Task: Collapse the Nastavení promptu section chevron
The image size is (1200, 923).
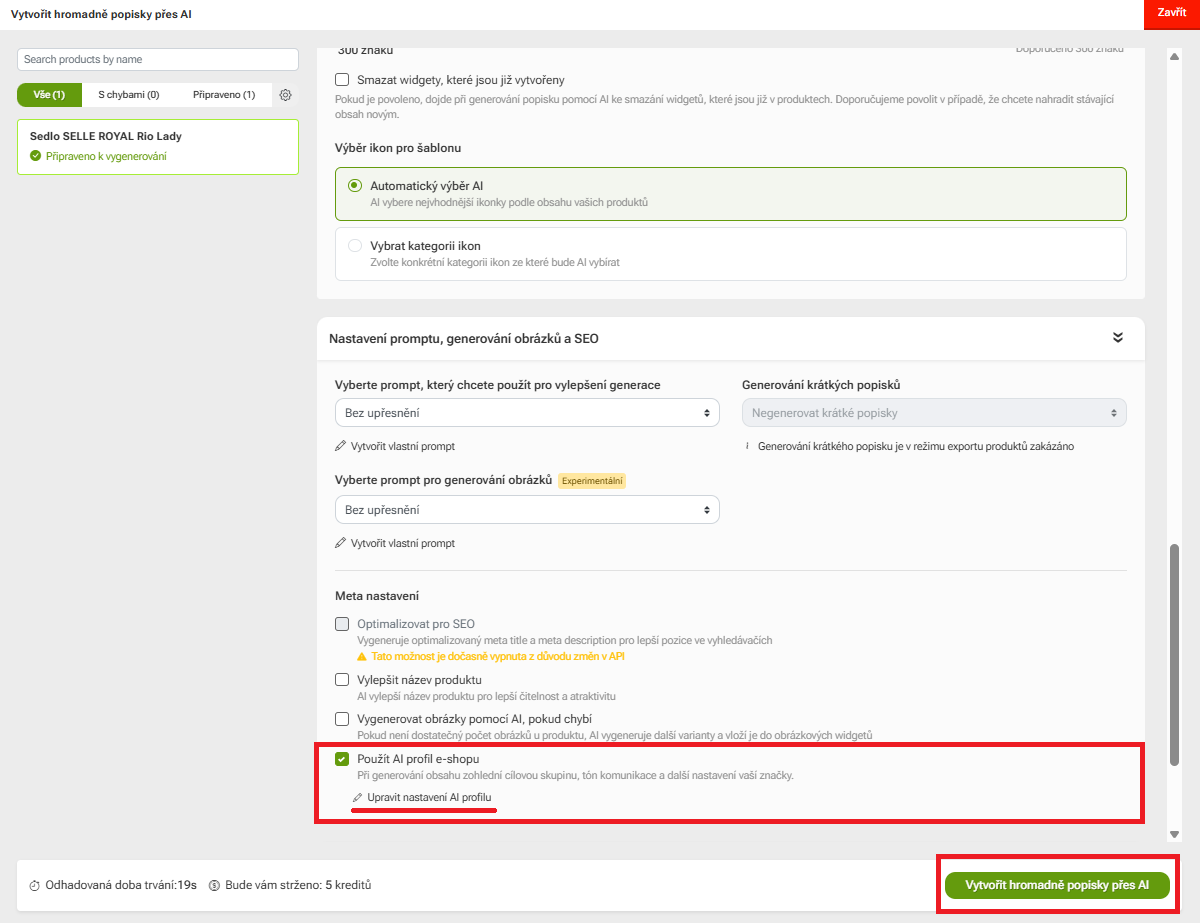Action: pyautogui.click(x=1118, y=338)
